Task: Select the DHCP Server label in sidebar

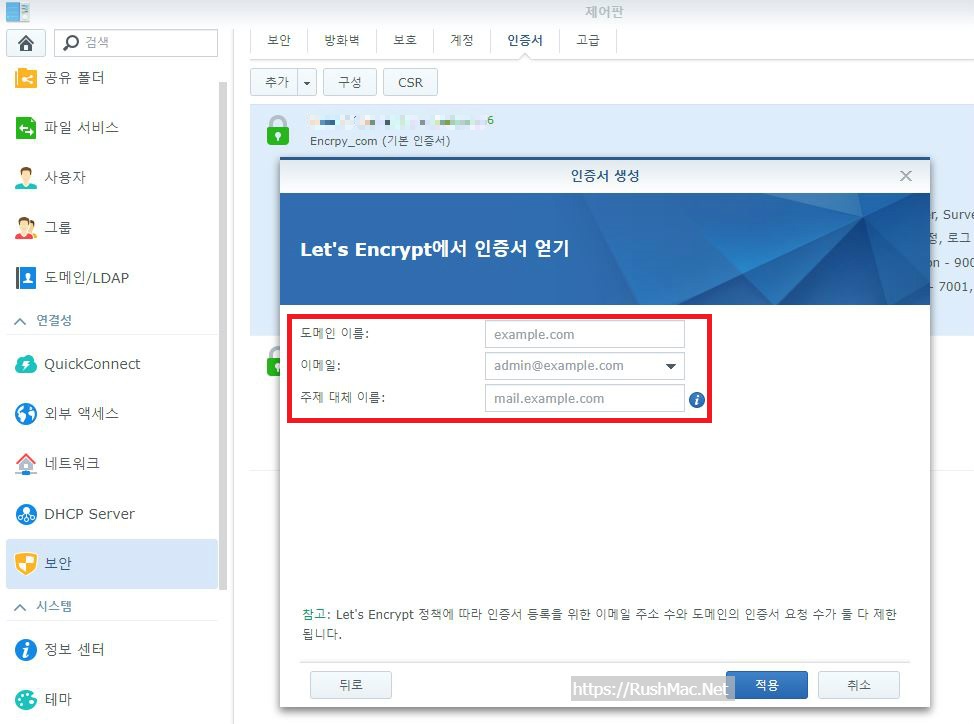Action: click(89, 514)
